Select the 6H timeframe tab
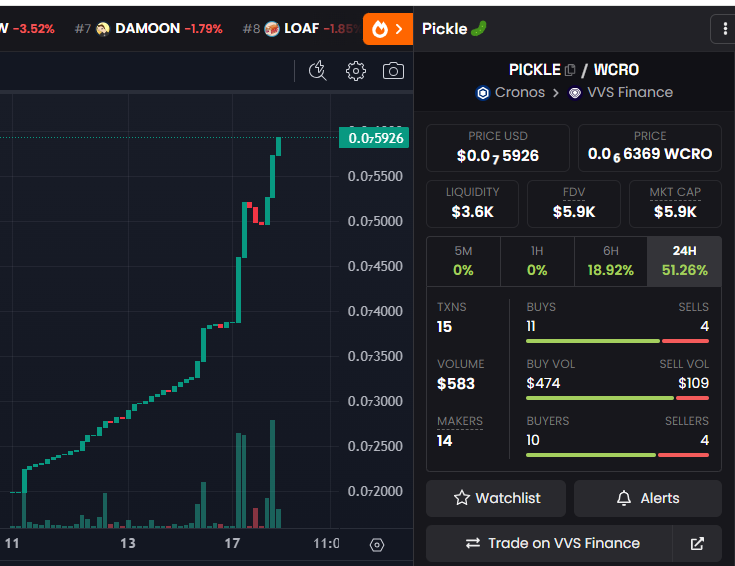 coord(611,261)
